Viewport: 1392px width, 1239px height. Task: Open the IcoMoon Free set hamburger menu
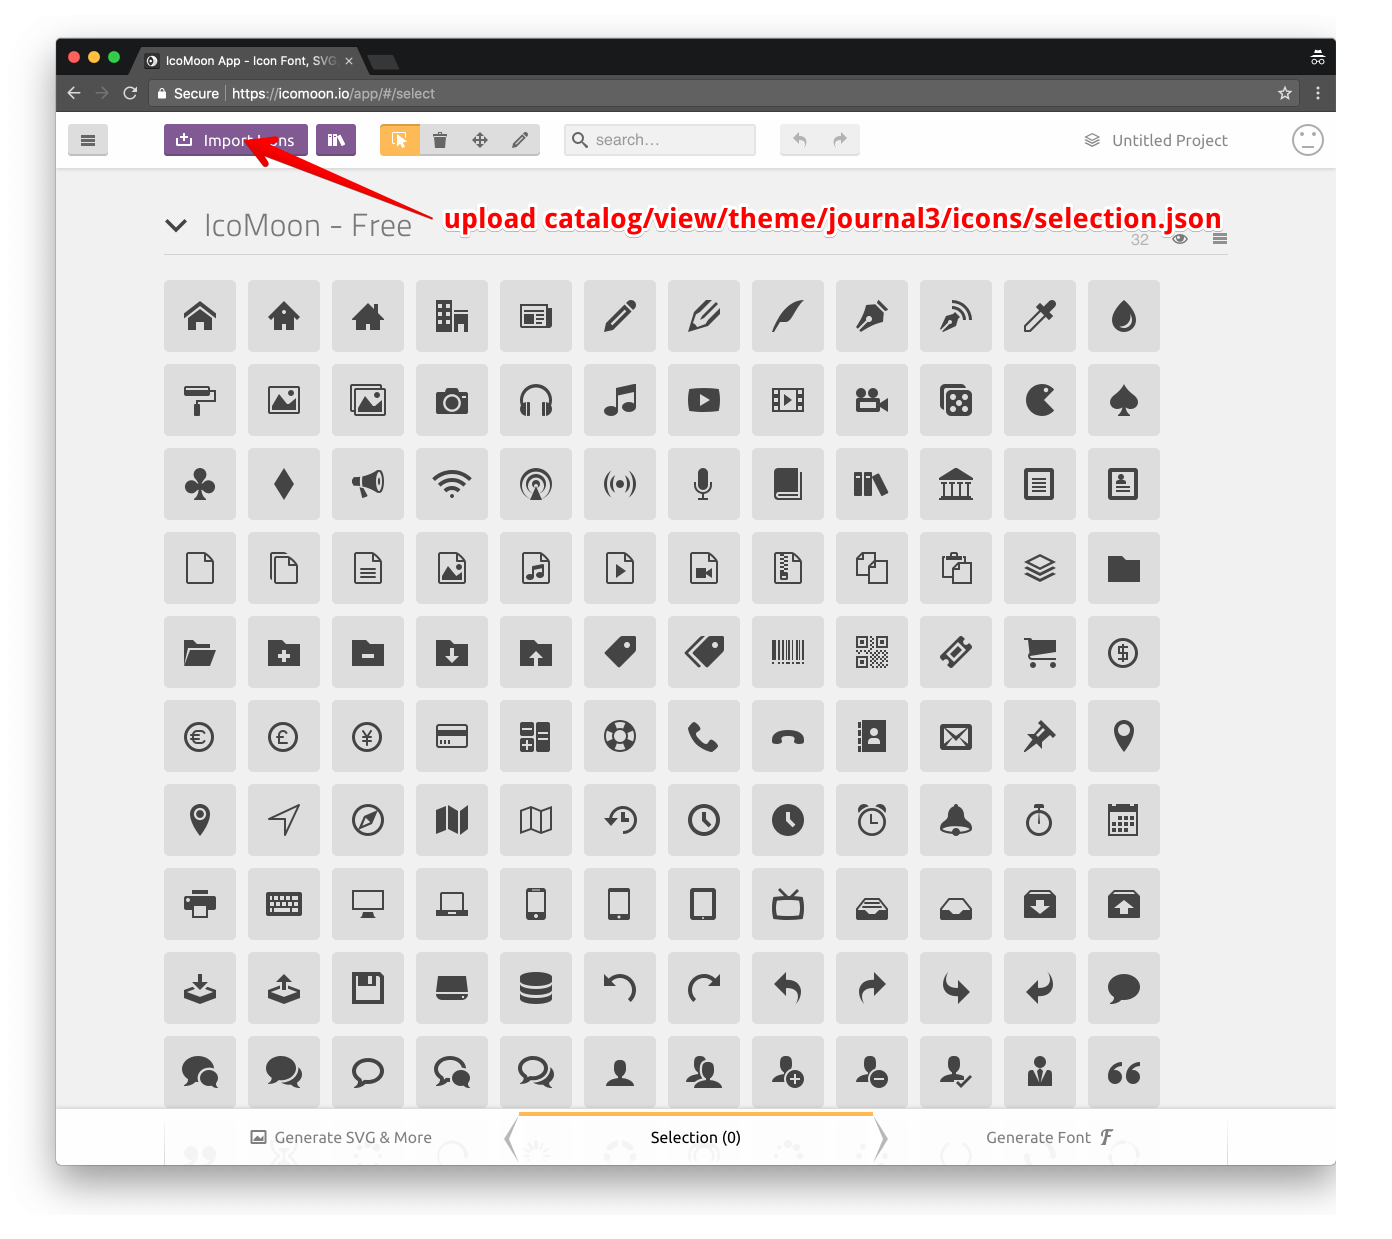point(1220,239)
